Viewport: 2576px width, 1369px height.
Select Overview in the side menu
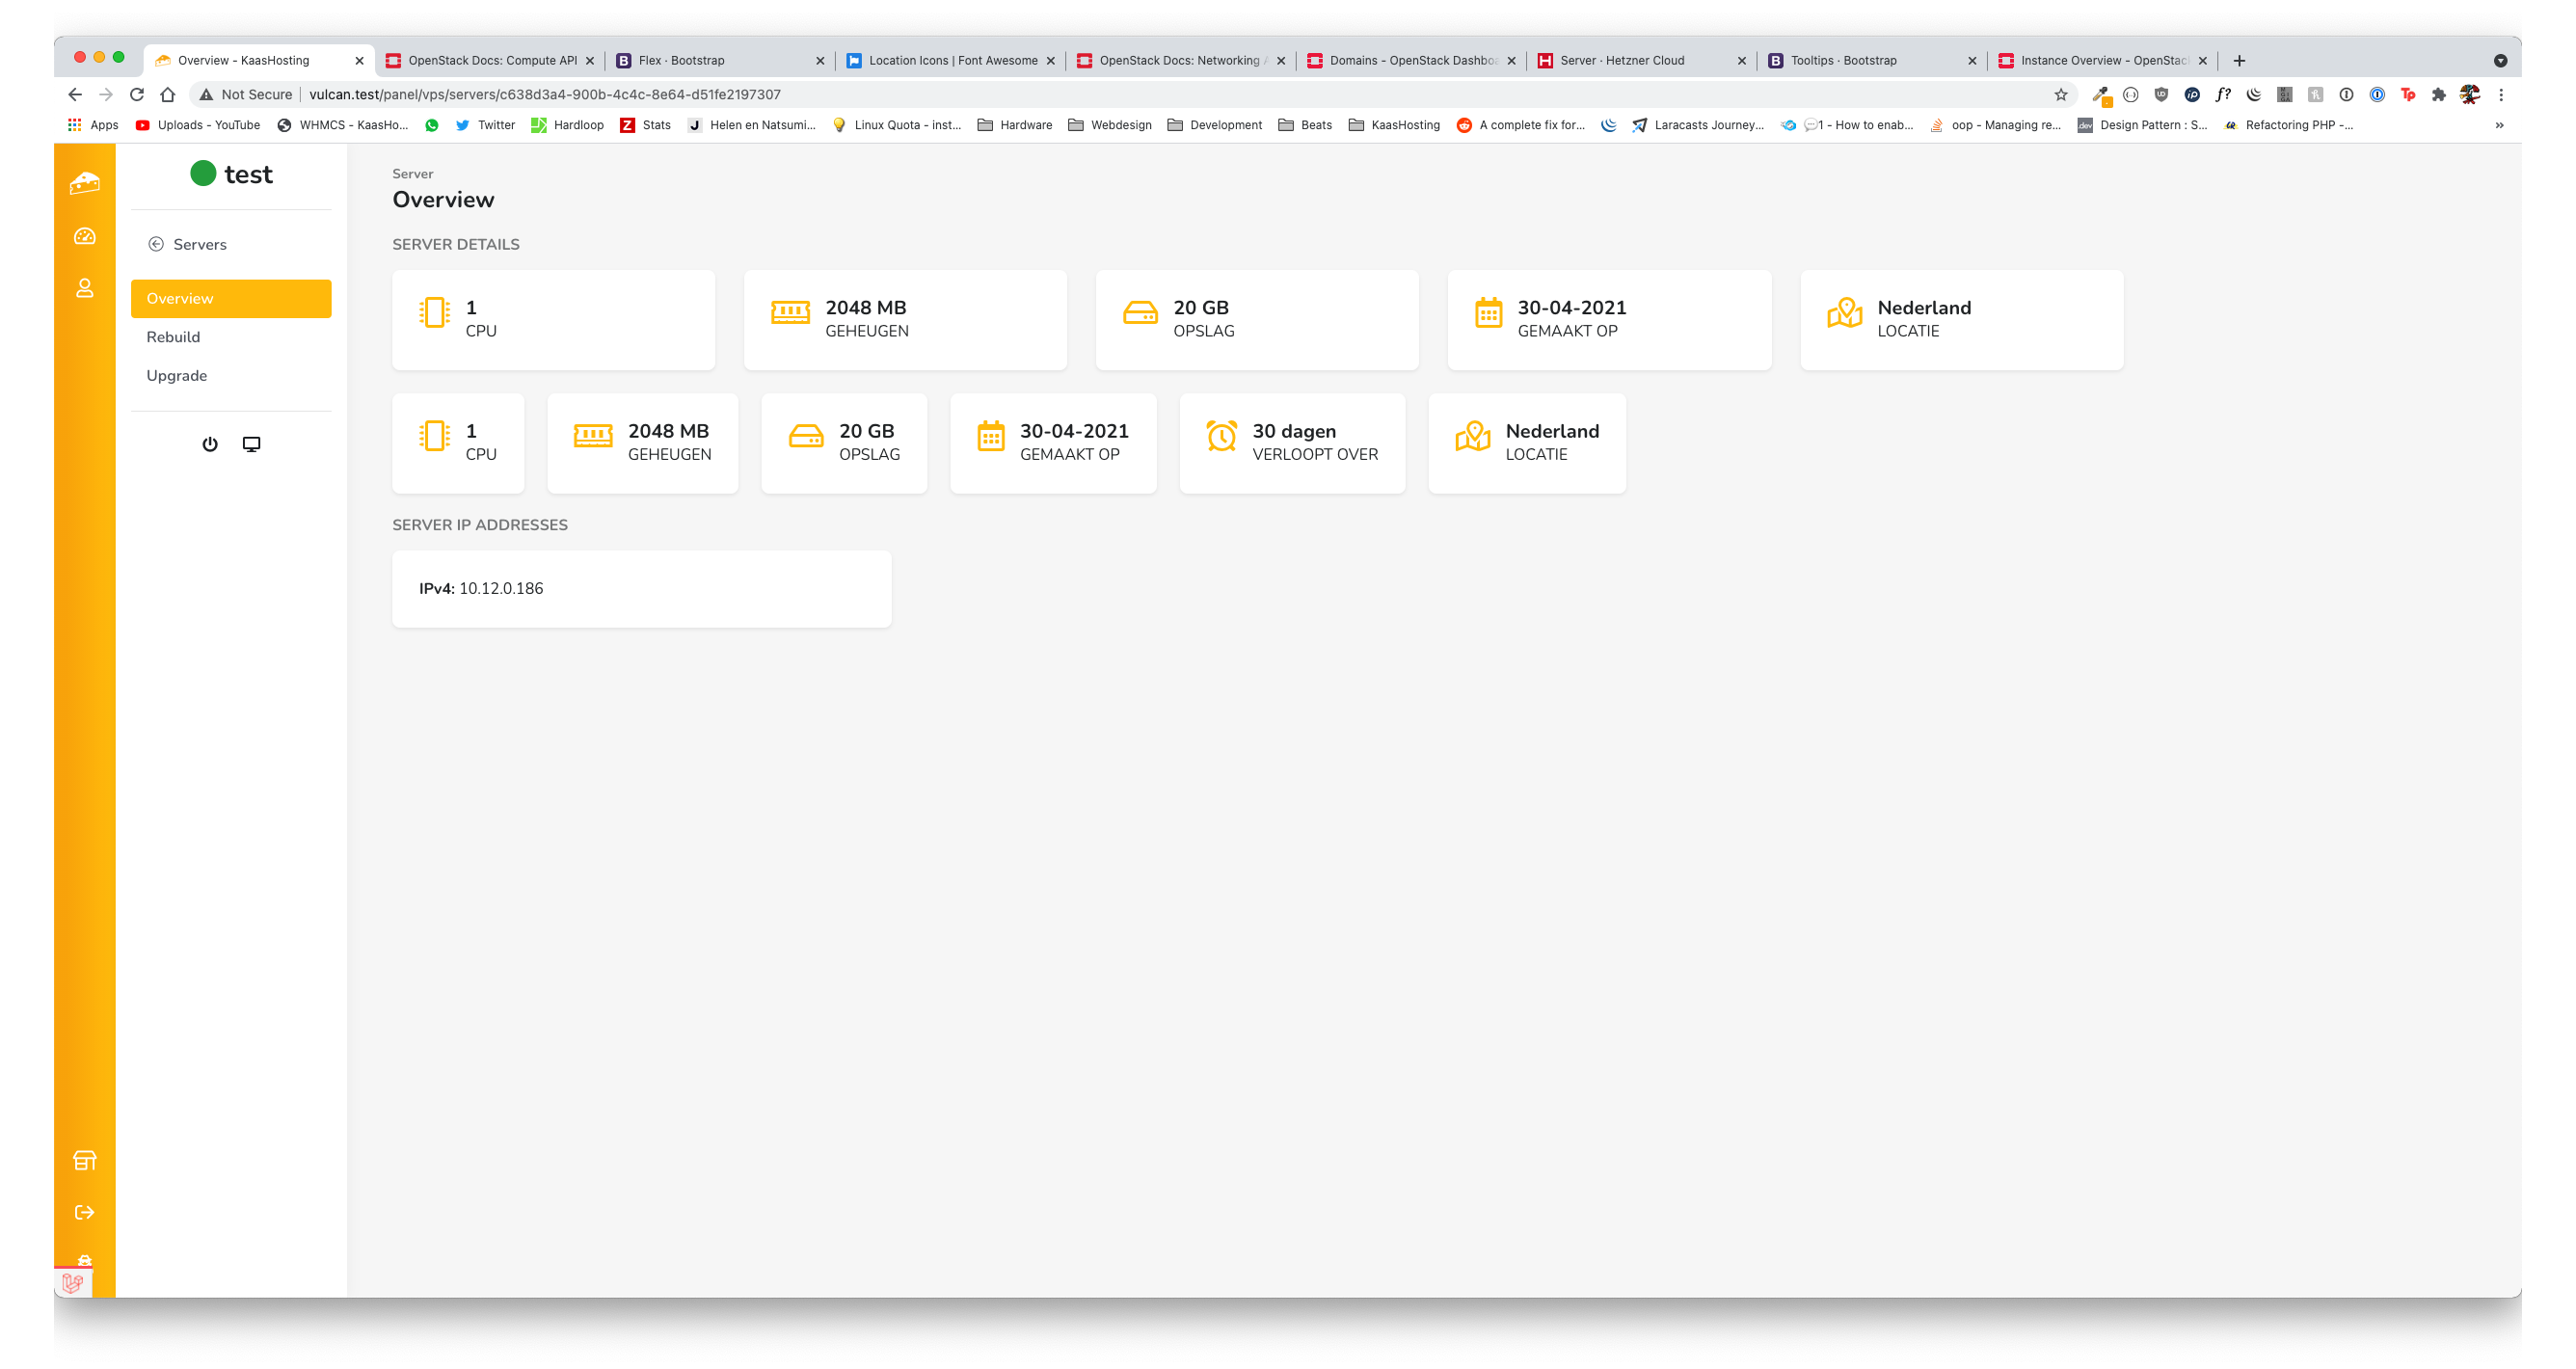[x=231, y=298]
